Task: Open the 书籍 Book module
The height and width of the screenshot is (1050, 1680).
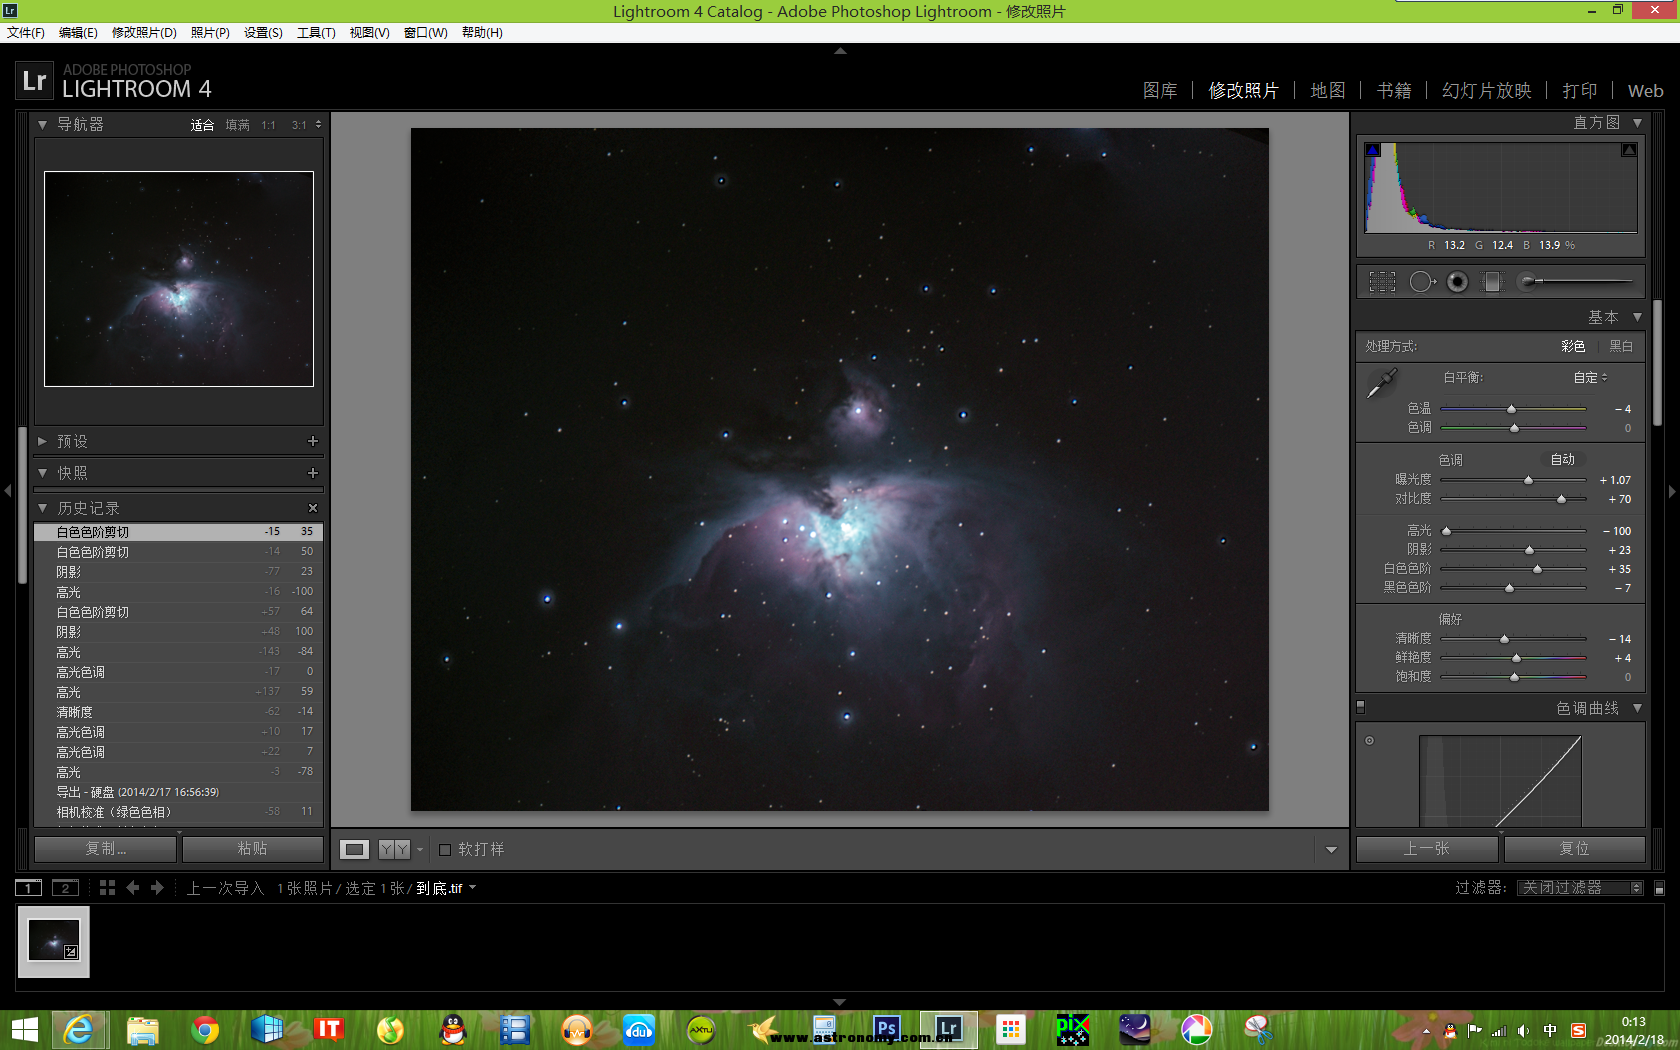Action: [x=1394, y=91]
